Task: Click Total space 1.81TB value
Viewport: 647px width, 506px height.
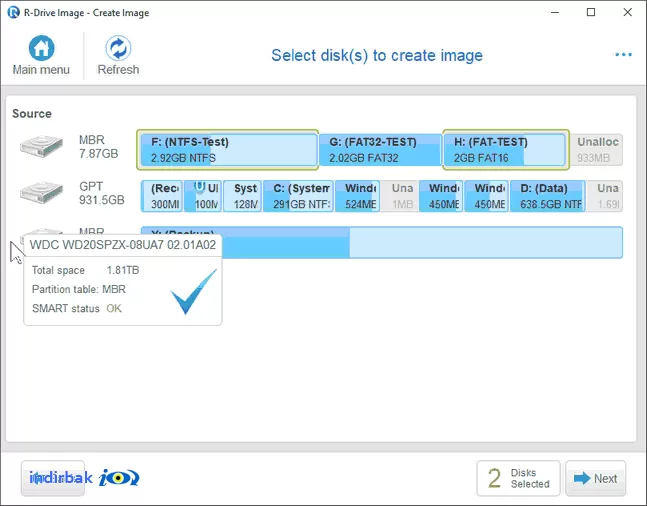Action: (123, 270)
